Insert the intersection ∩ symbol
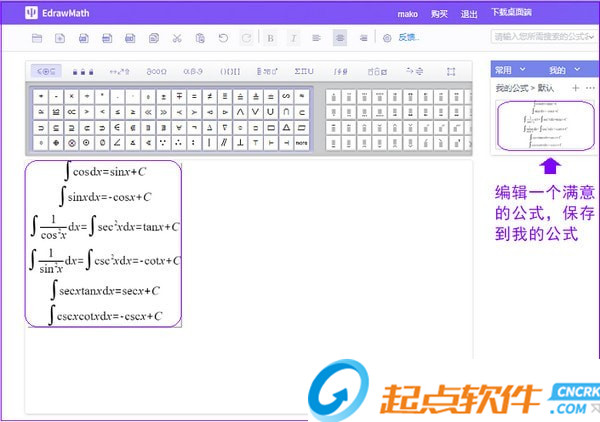 (286, 112)
